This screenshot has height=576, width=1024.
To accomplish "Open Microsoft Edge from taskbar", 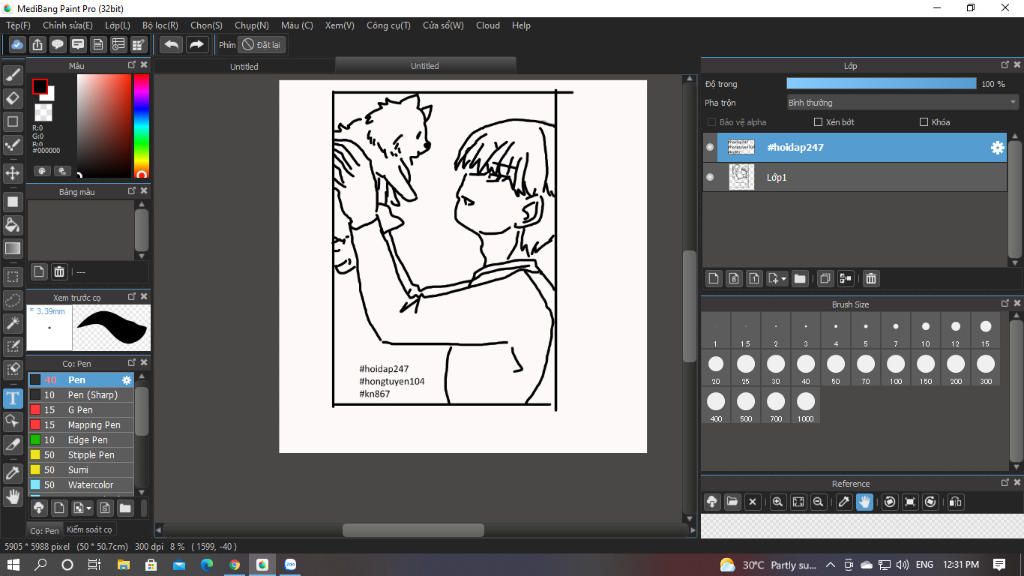I will point(206,565).
